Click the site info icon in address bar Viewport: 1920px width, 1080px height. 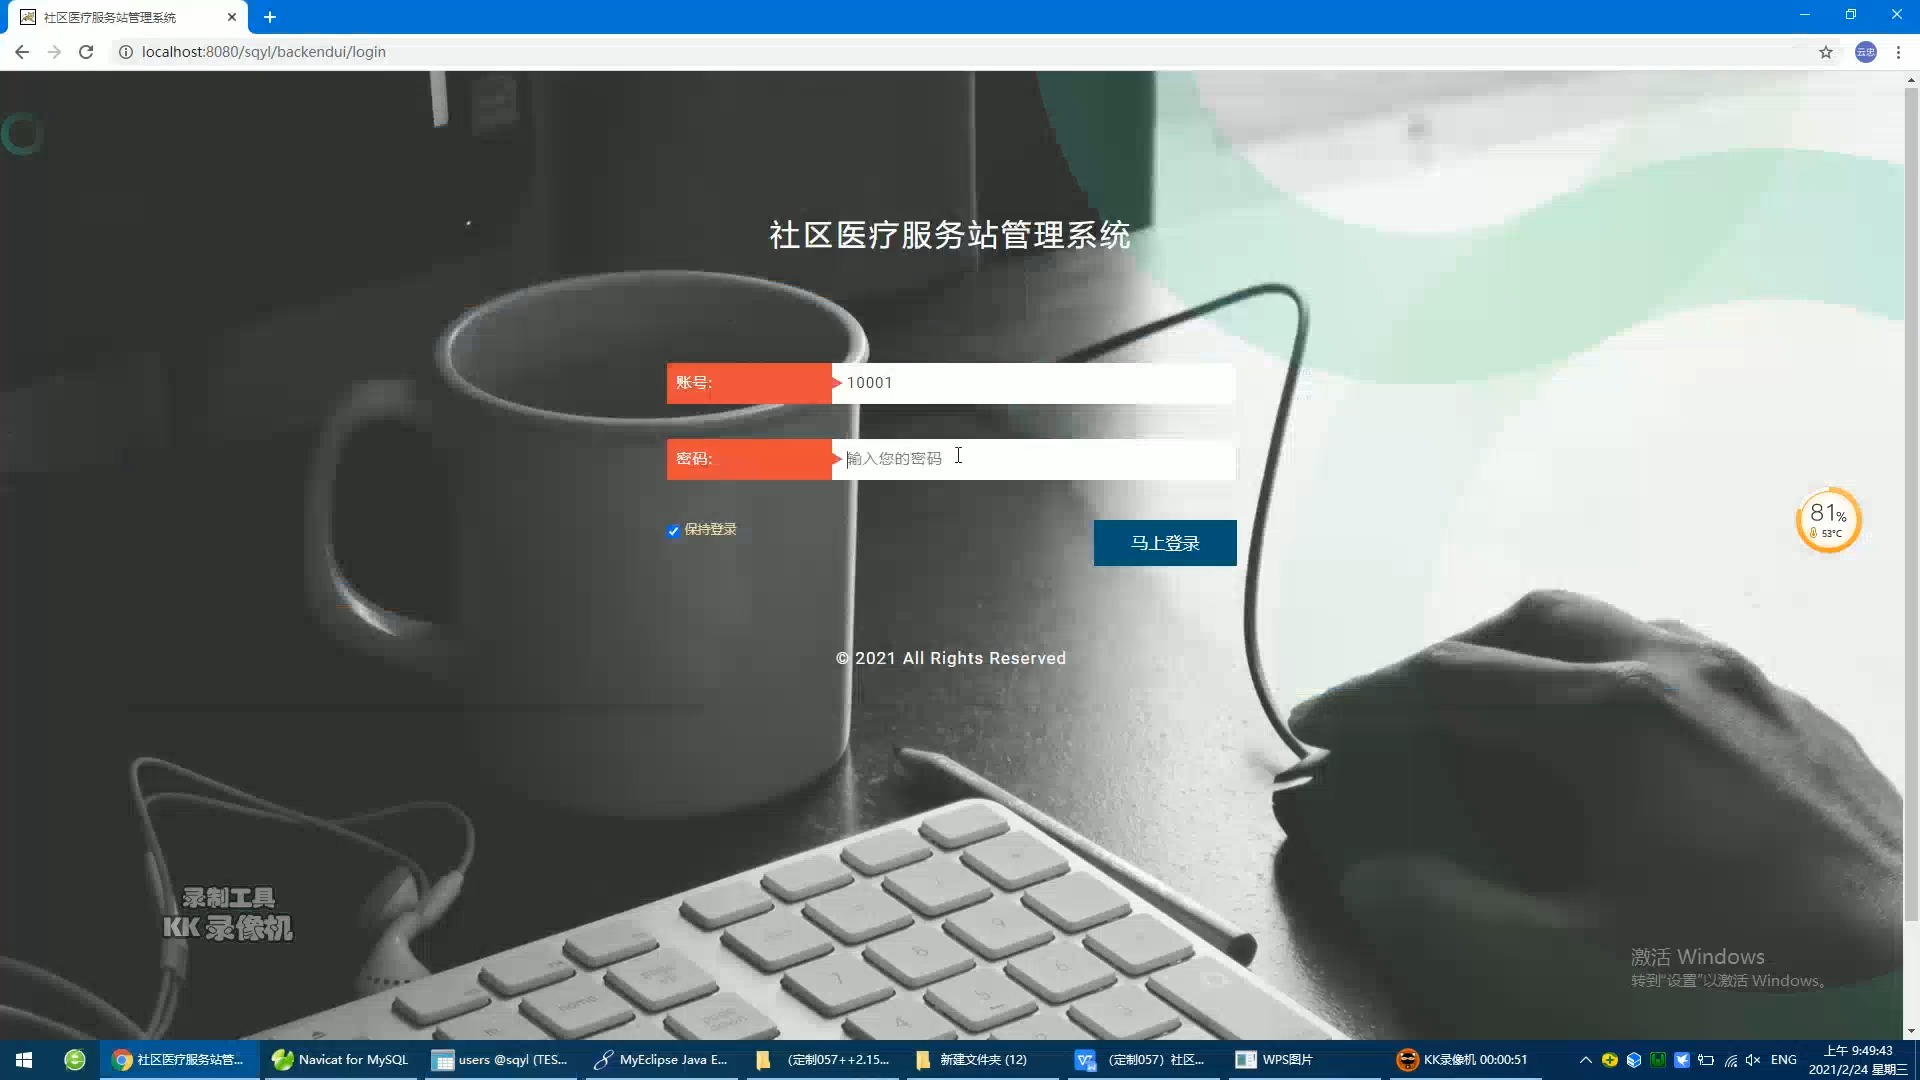coord(126,52)
